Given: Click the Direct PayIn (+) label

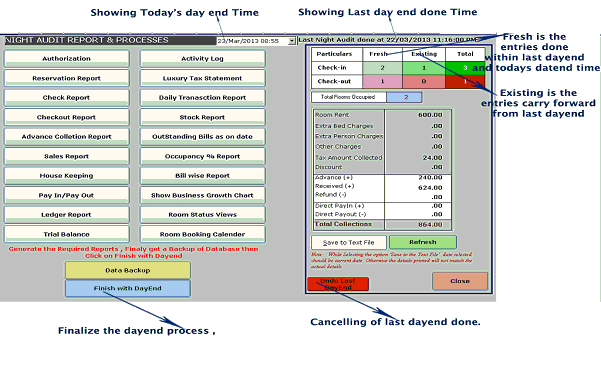Looking at the screenshot, I should [339, 206].
